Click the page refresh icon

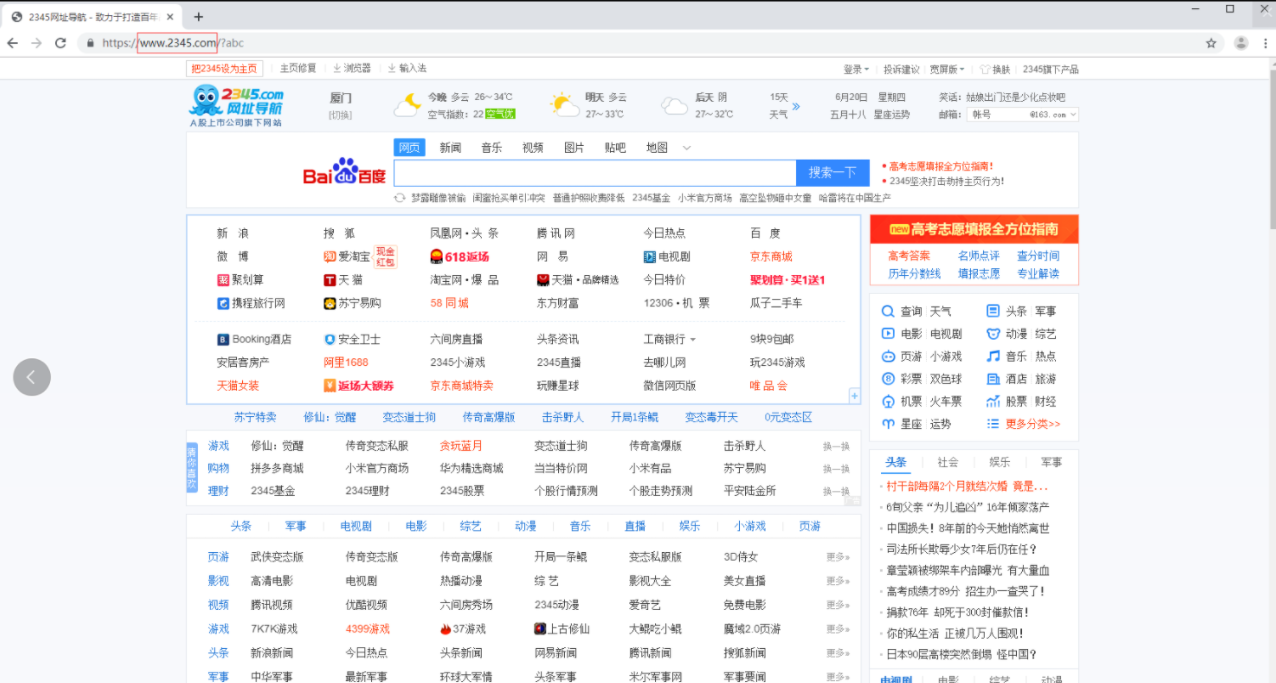coord(63,43)
